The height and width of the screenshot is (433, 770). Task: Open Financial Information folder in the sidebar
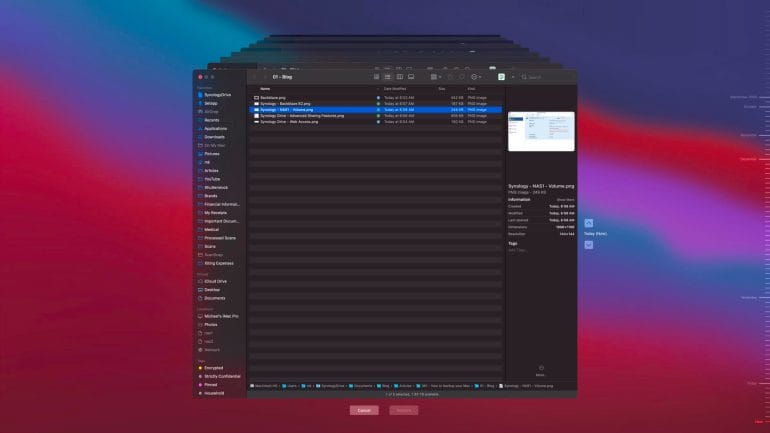pos(221,204)
